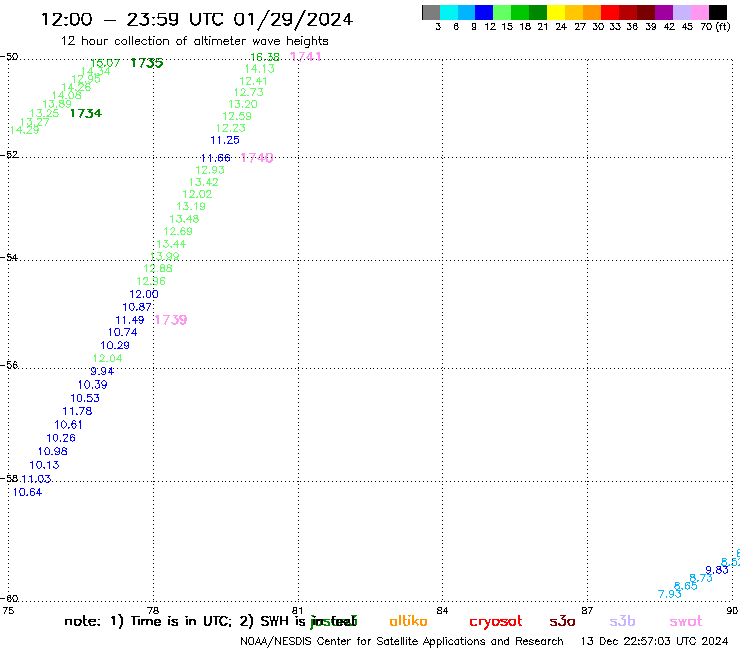Pick the yellow swatch in the wave height legend
The image size is (740, 650).
(x=556, y=12)
